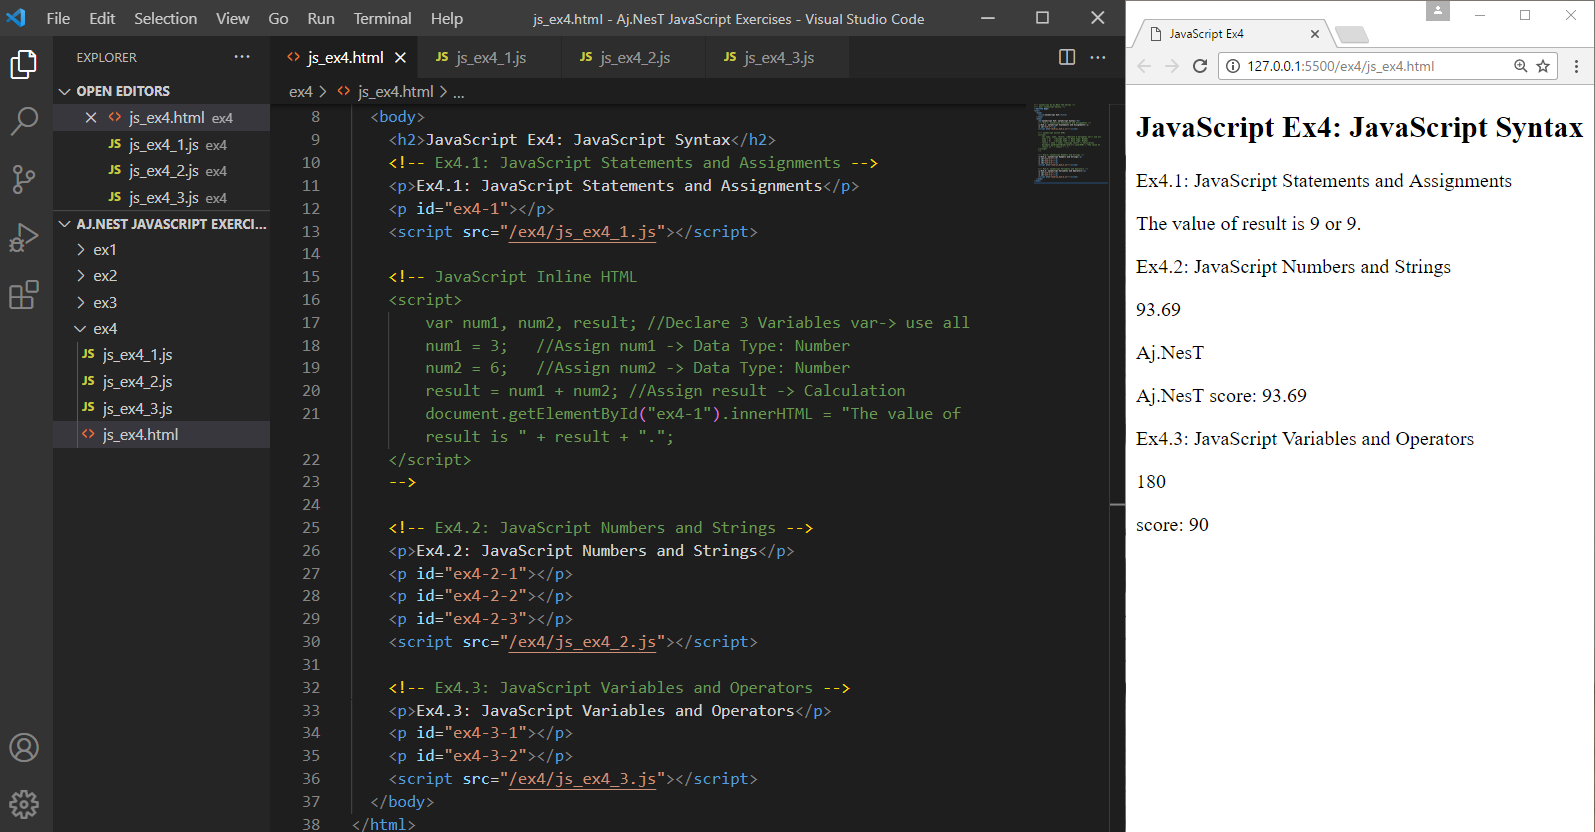Open js_ex4_3.js in the ex4 folder tree
The image size is (1595, 832).
[x=137, y=408]
